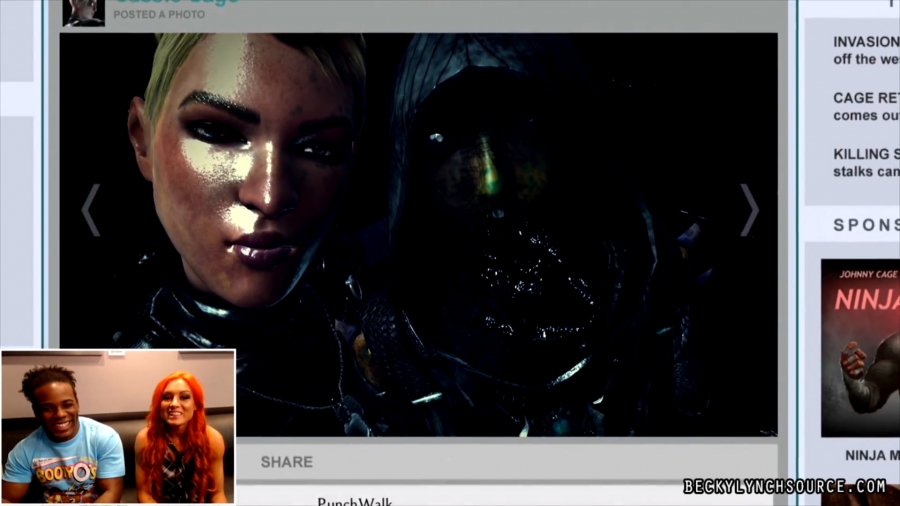Open the poster's name link above the photo
The height and width of the screenshot is (506, 900).
(176, 3)
